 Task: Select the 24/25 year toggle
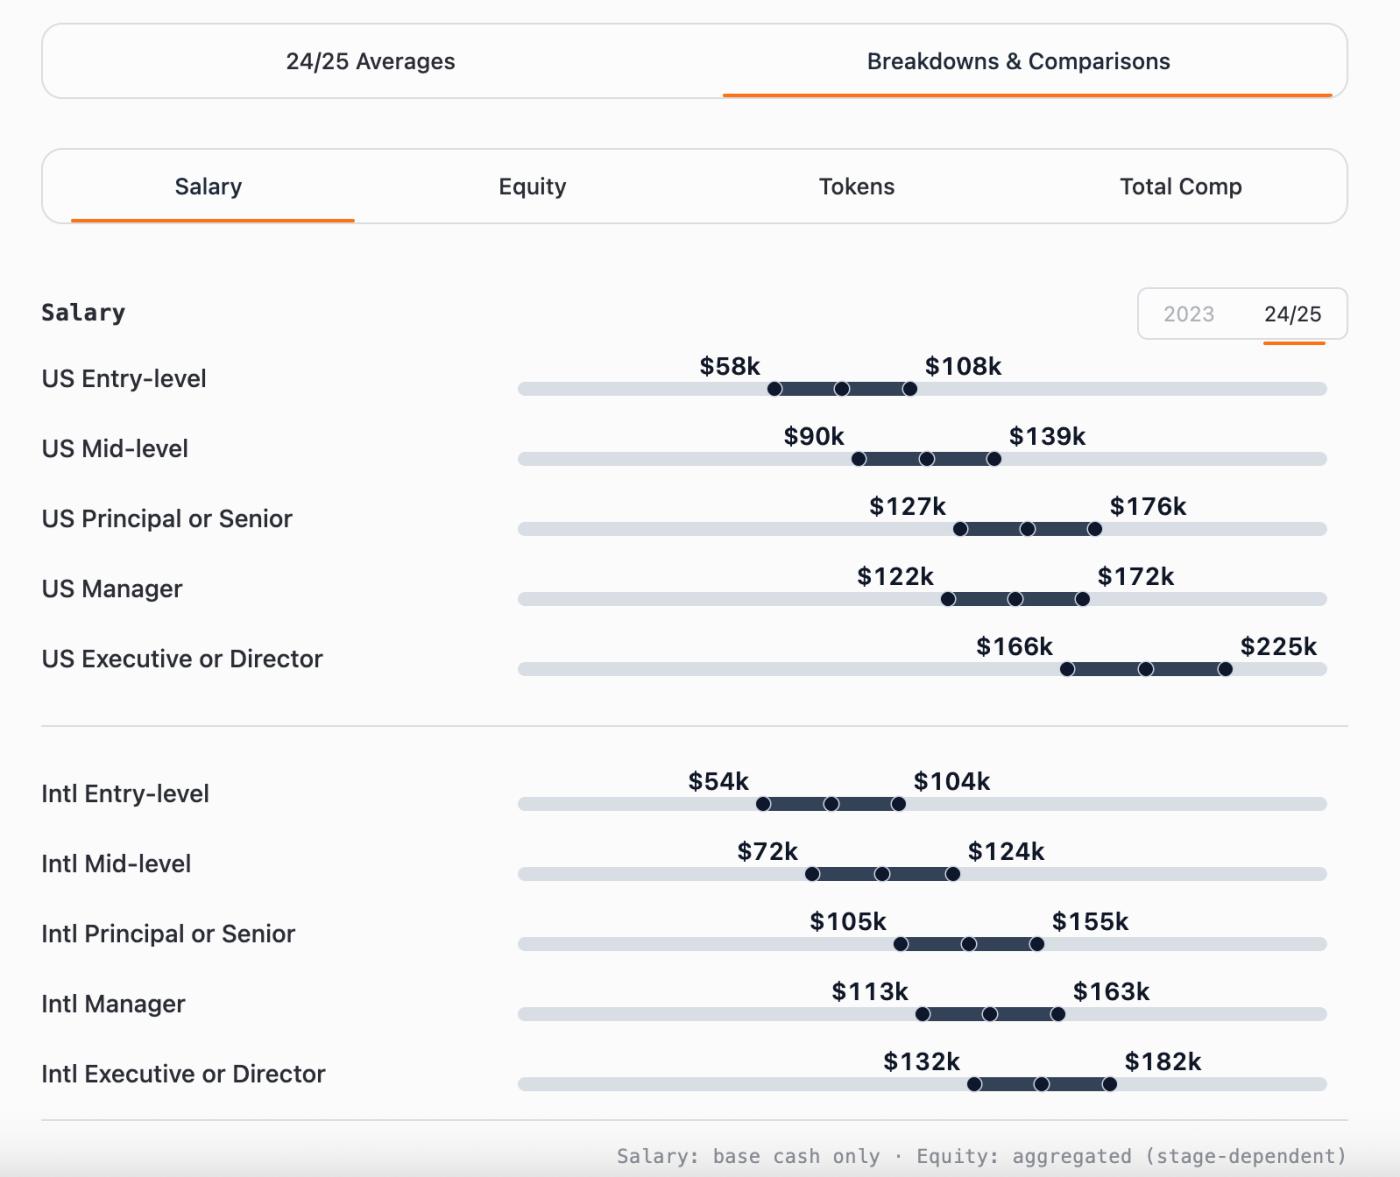[1292, 314]
